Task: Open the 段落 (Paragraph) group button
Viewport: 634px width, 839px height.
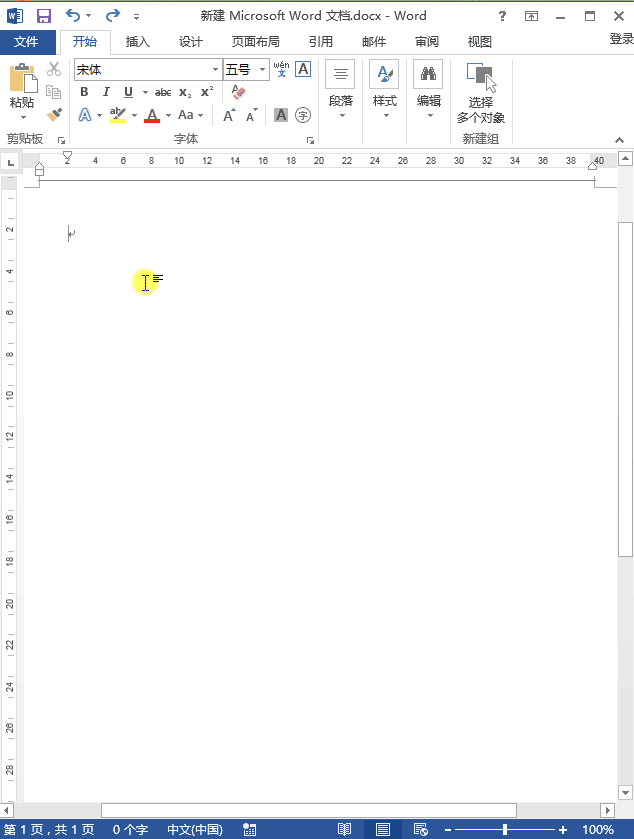Action: [340, 90]
